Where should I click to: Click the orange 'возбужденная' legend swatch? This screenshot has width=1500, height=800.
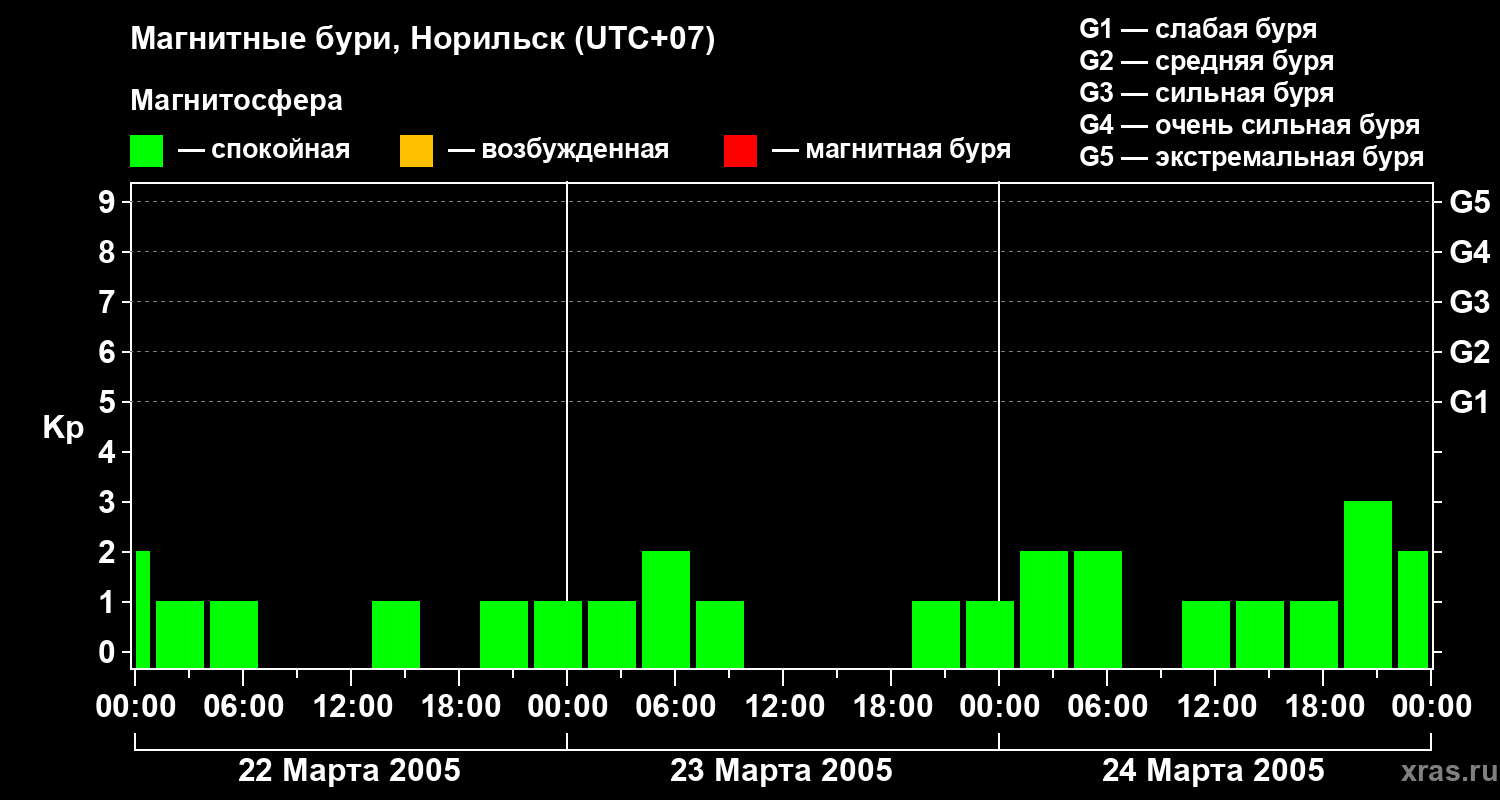pos(416,150)
